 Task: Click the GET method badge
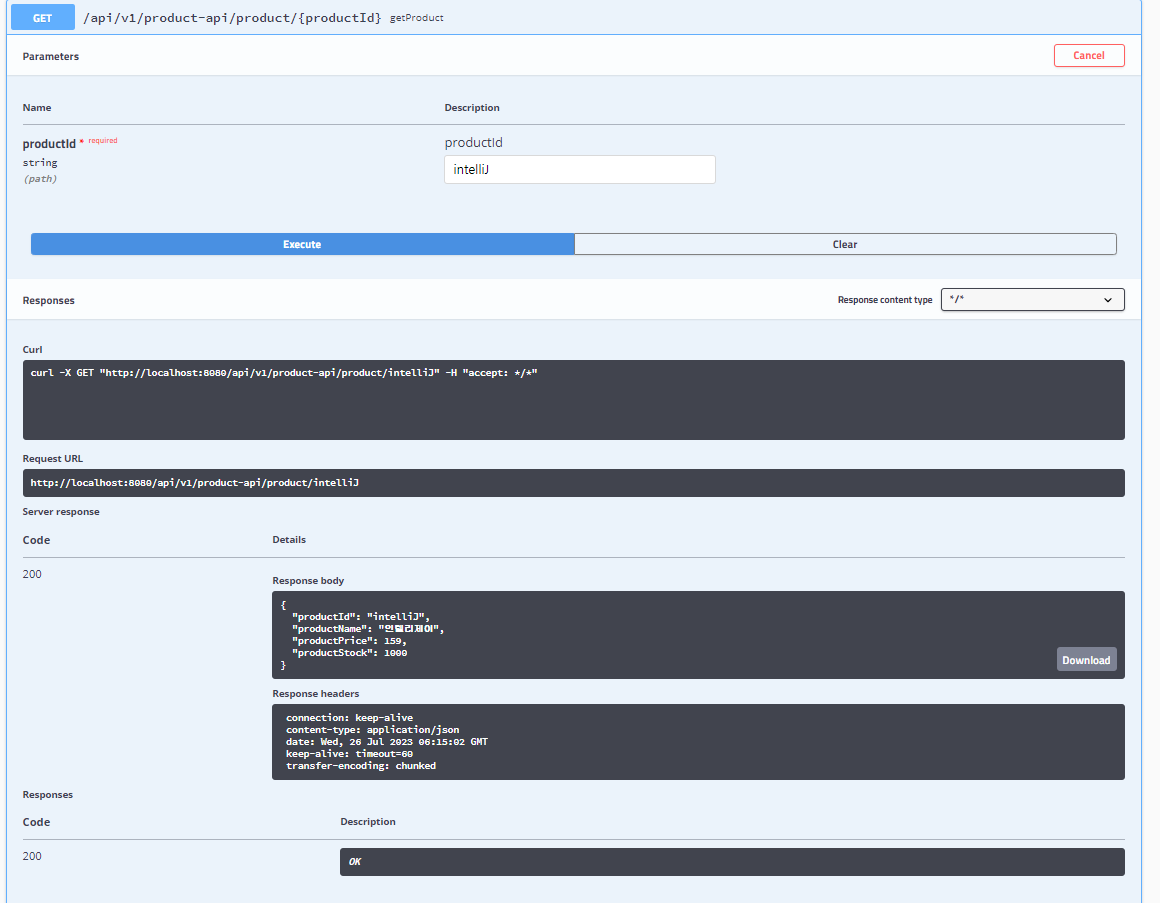click(42, 18)
